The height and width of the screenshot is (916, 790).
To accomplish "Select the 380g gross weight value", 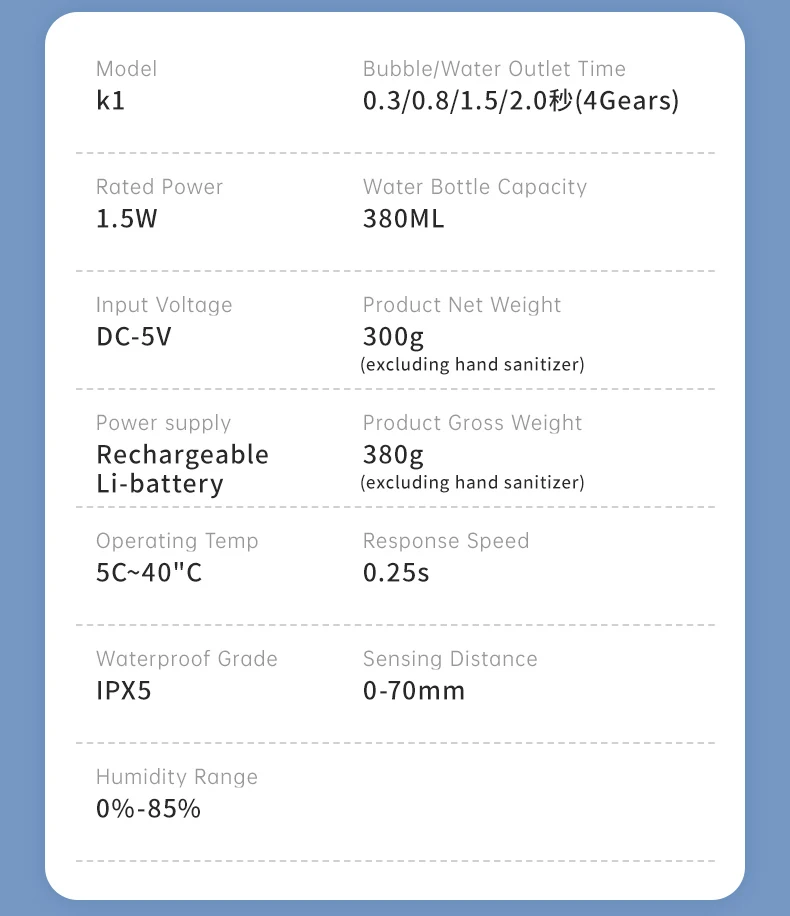I will (393, 456).
